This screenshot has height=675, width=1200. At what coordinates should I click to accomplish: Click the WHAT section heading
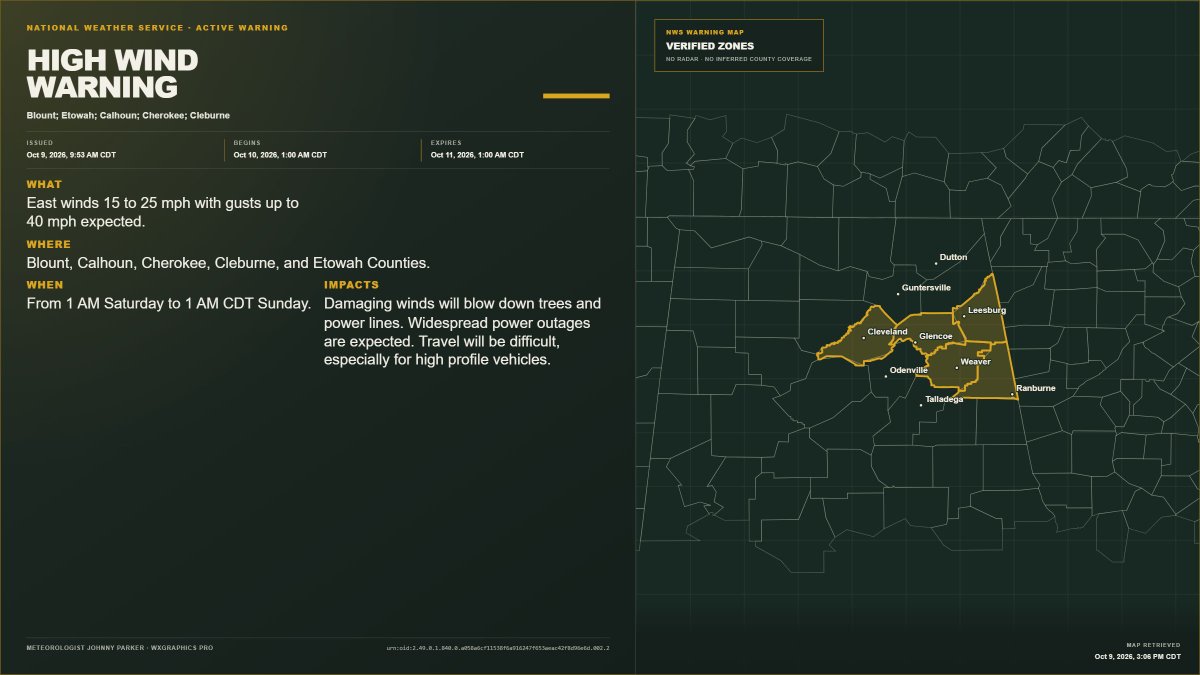(x=44, y=184)
